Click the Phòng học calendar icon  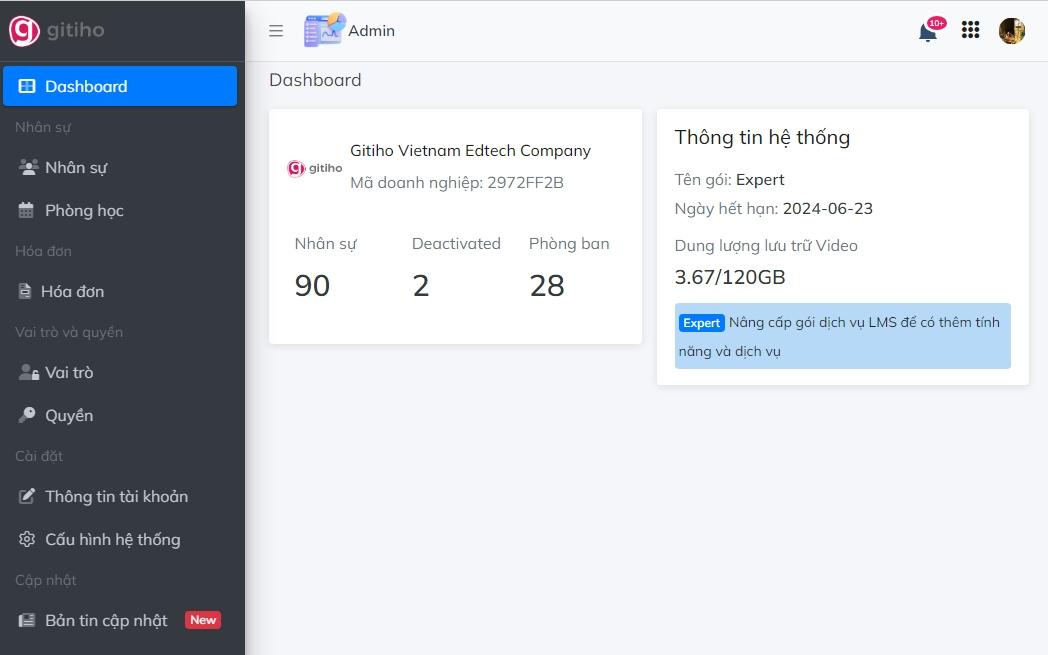27,210
